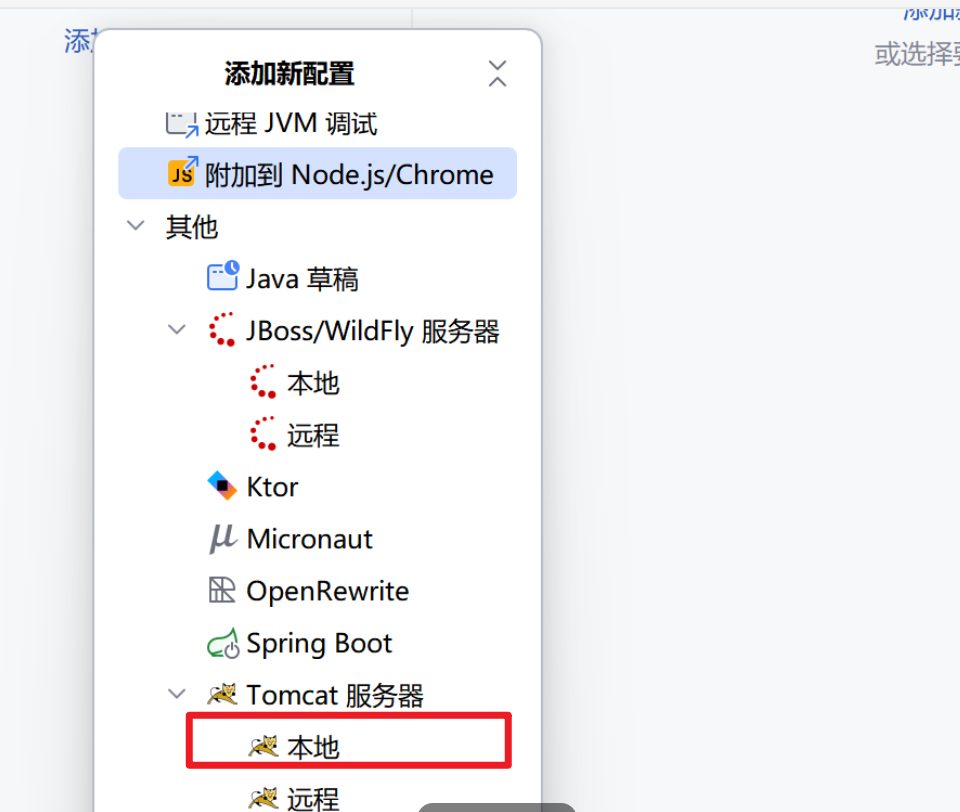Choose Java 草稿 configuration type

click(302, 279)
